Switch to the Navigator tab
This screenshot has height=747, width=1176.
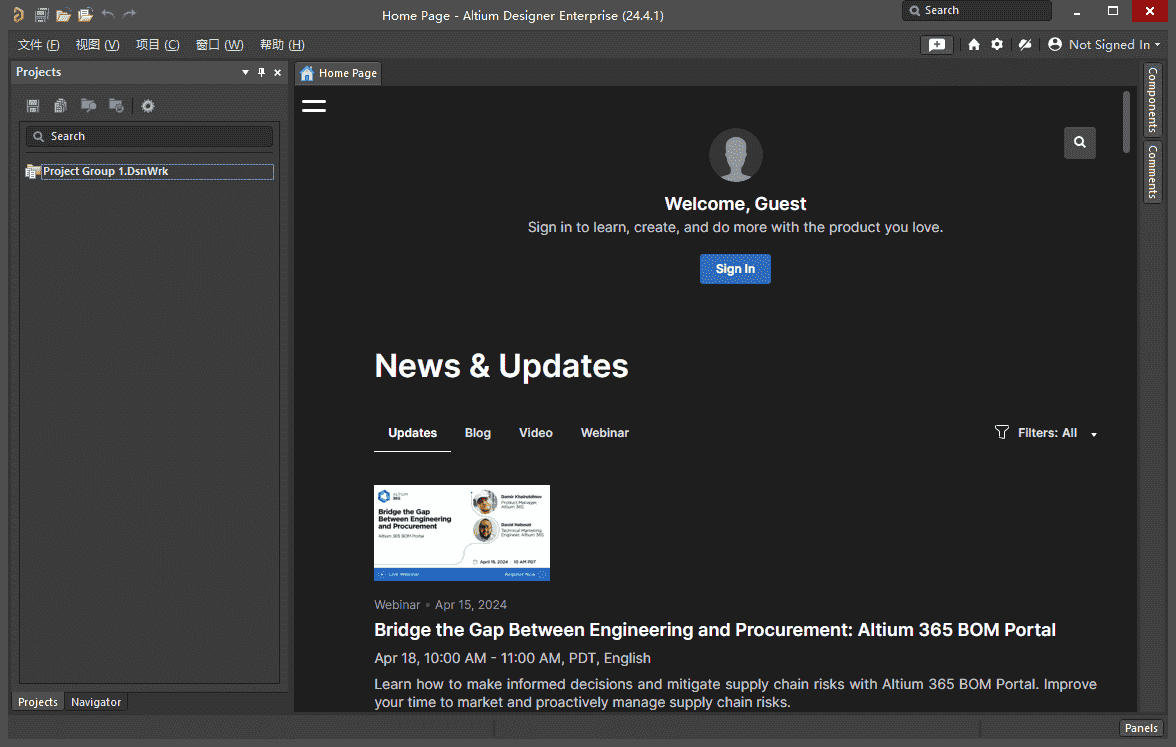pos(96,702)
